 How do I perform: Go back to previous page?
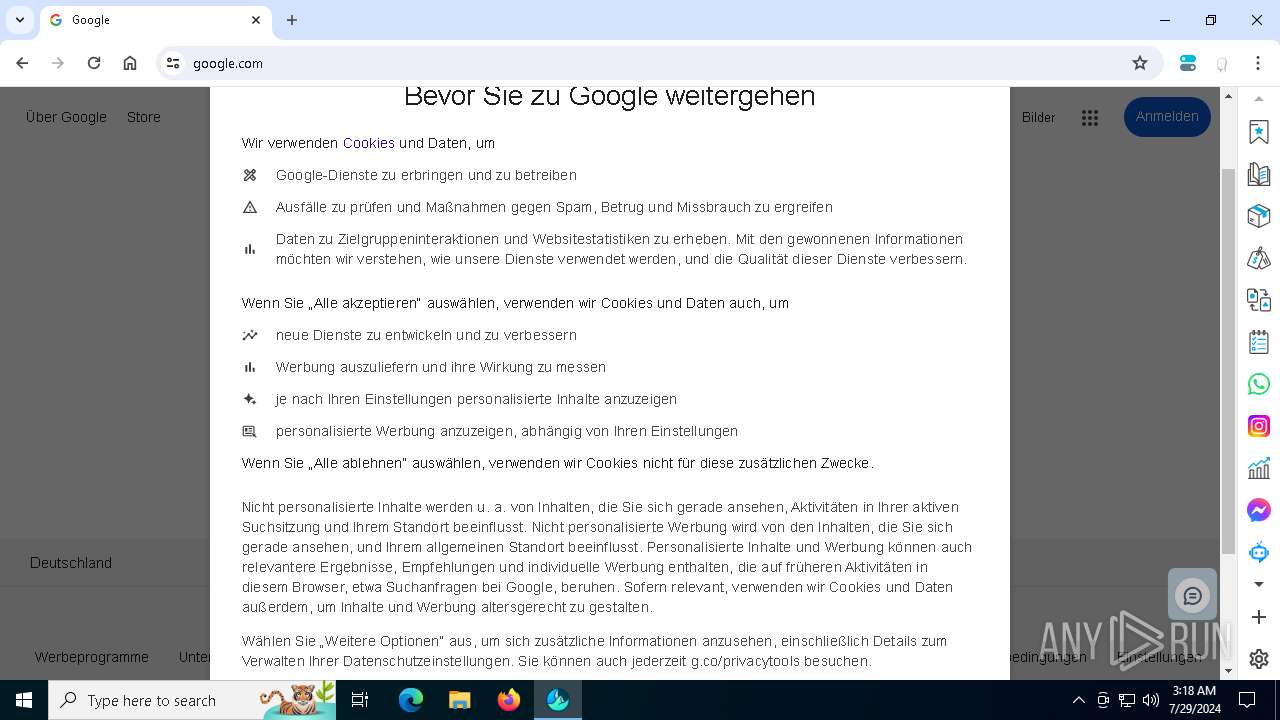coord(22,63)
